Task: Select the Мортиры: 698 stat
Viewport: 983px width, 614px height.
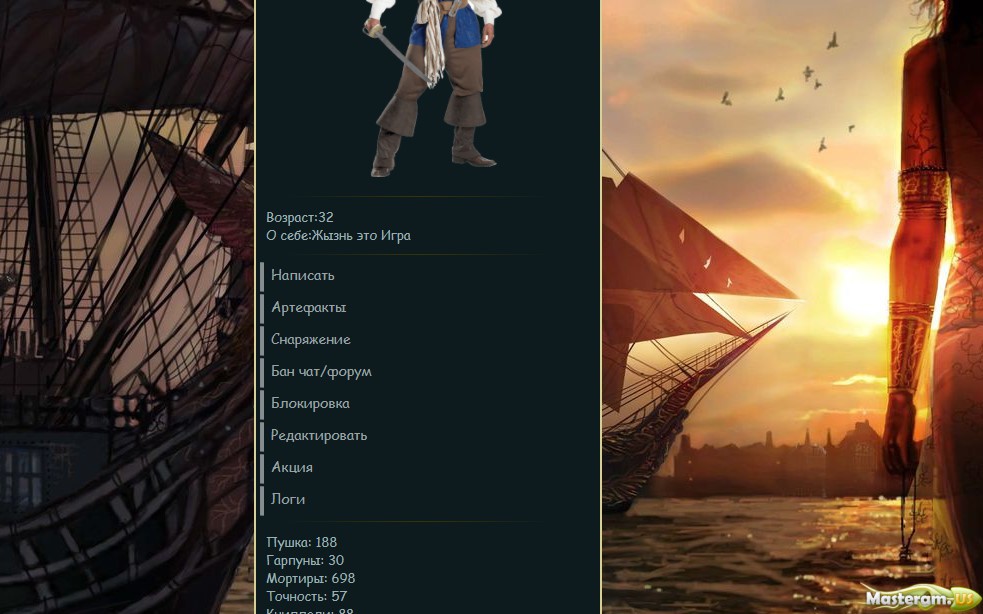Action: tap(310, 578)
